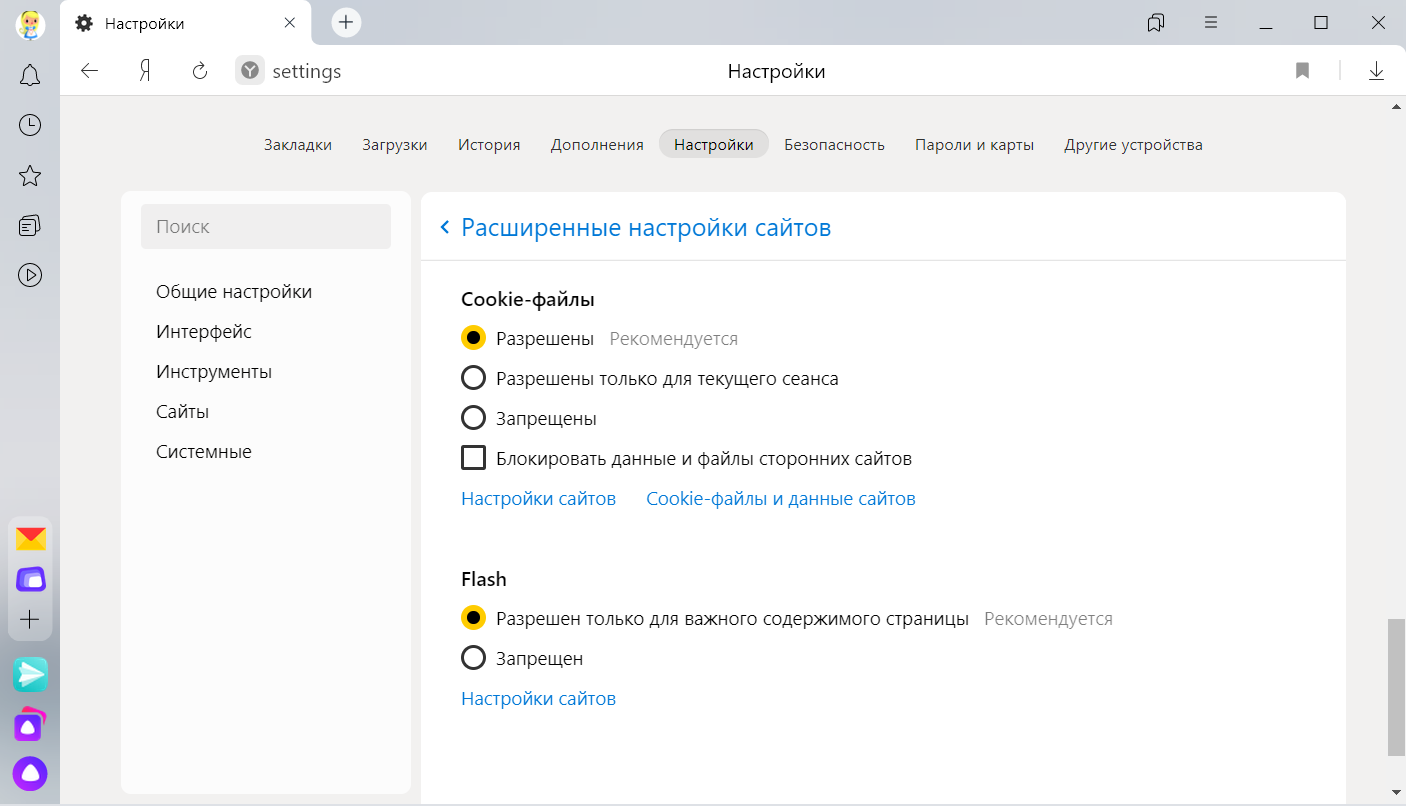Click the Yandex Mail envelope icon
The height and width of the screenshot is (806, 1406).
(x=30, y=539)
